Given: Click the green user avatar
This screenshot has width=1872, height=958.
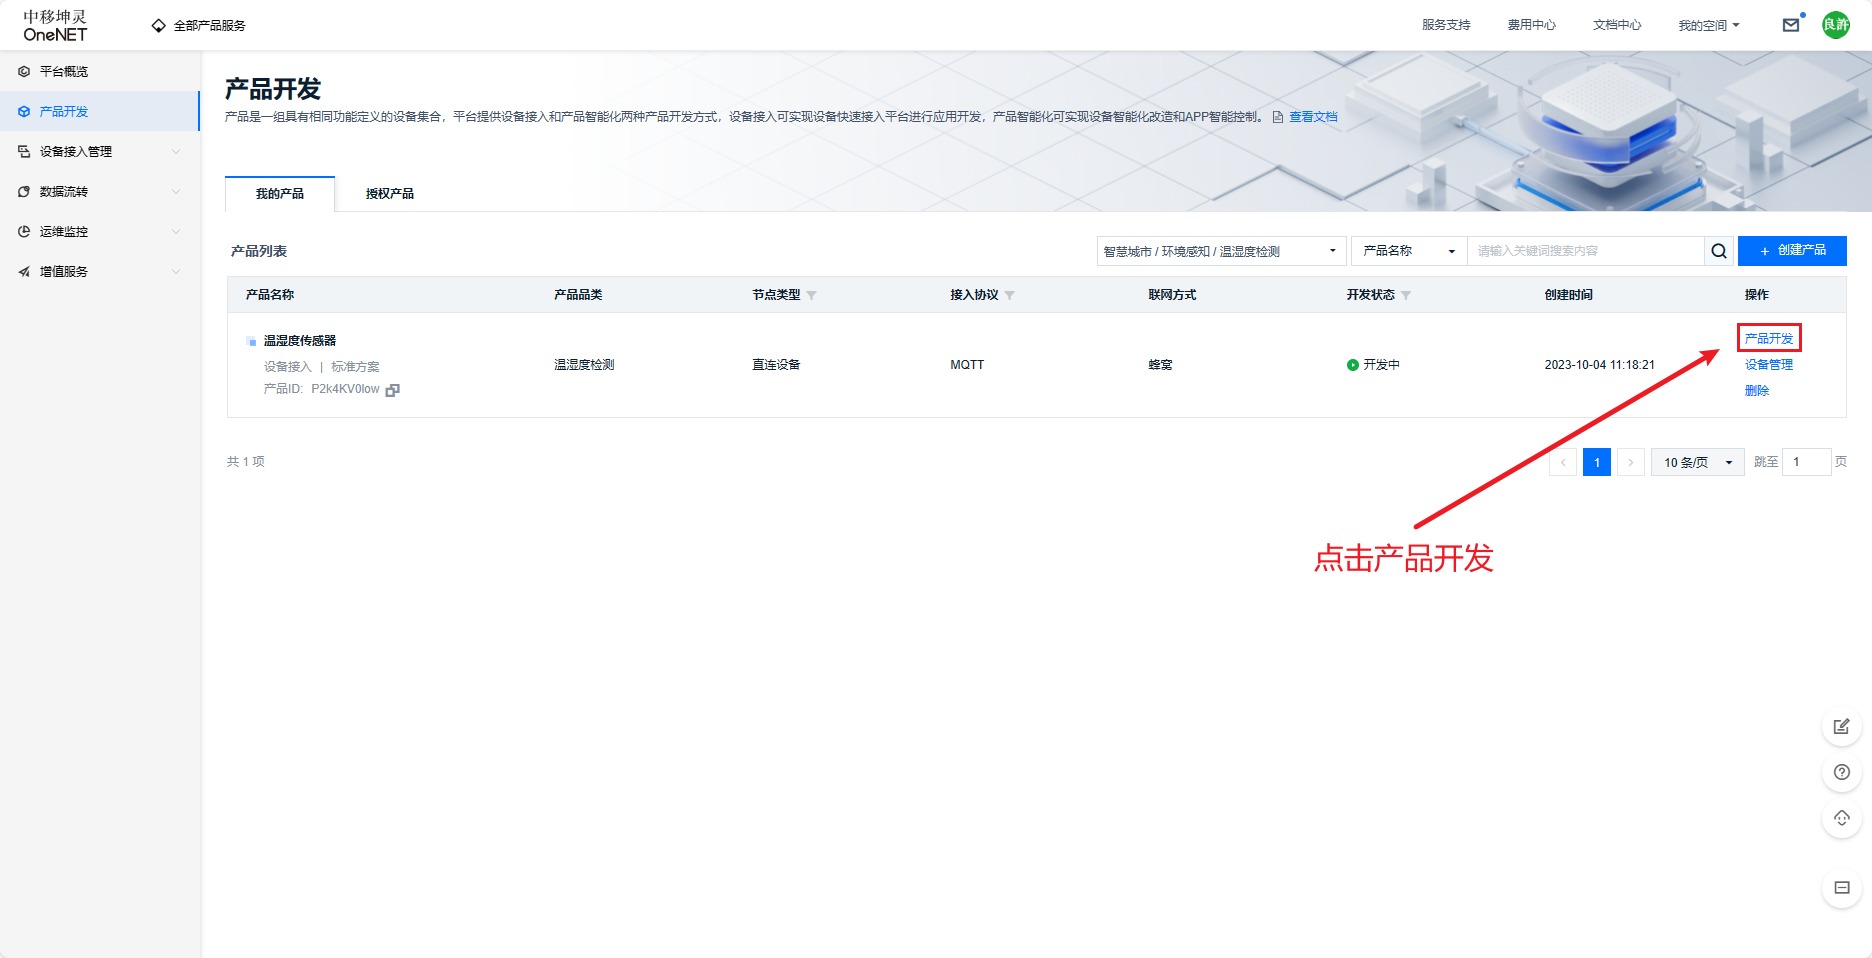Looking at the screenshot, I should [1836, 25].
